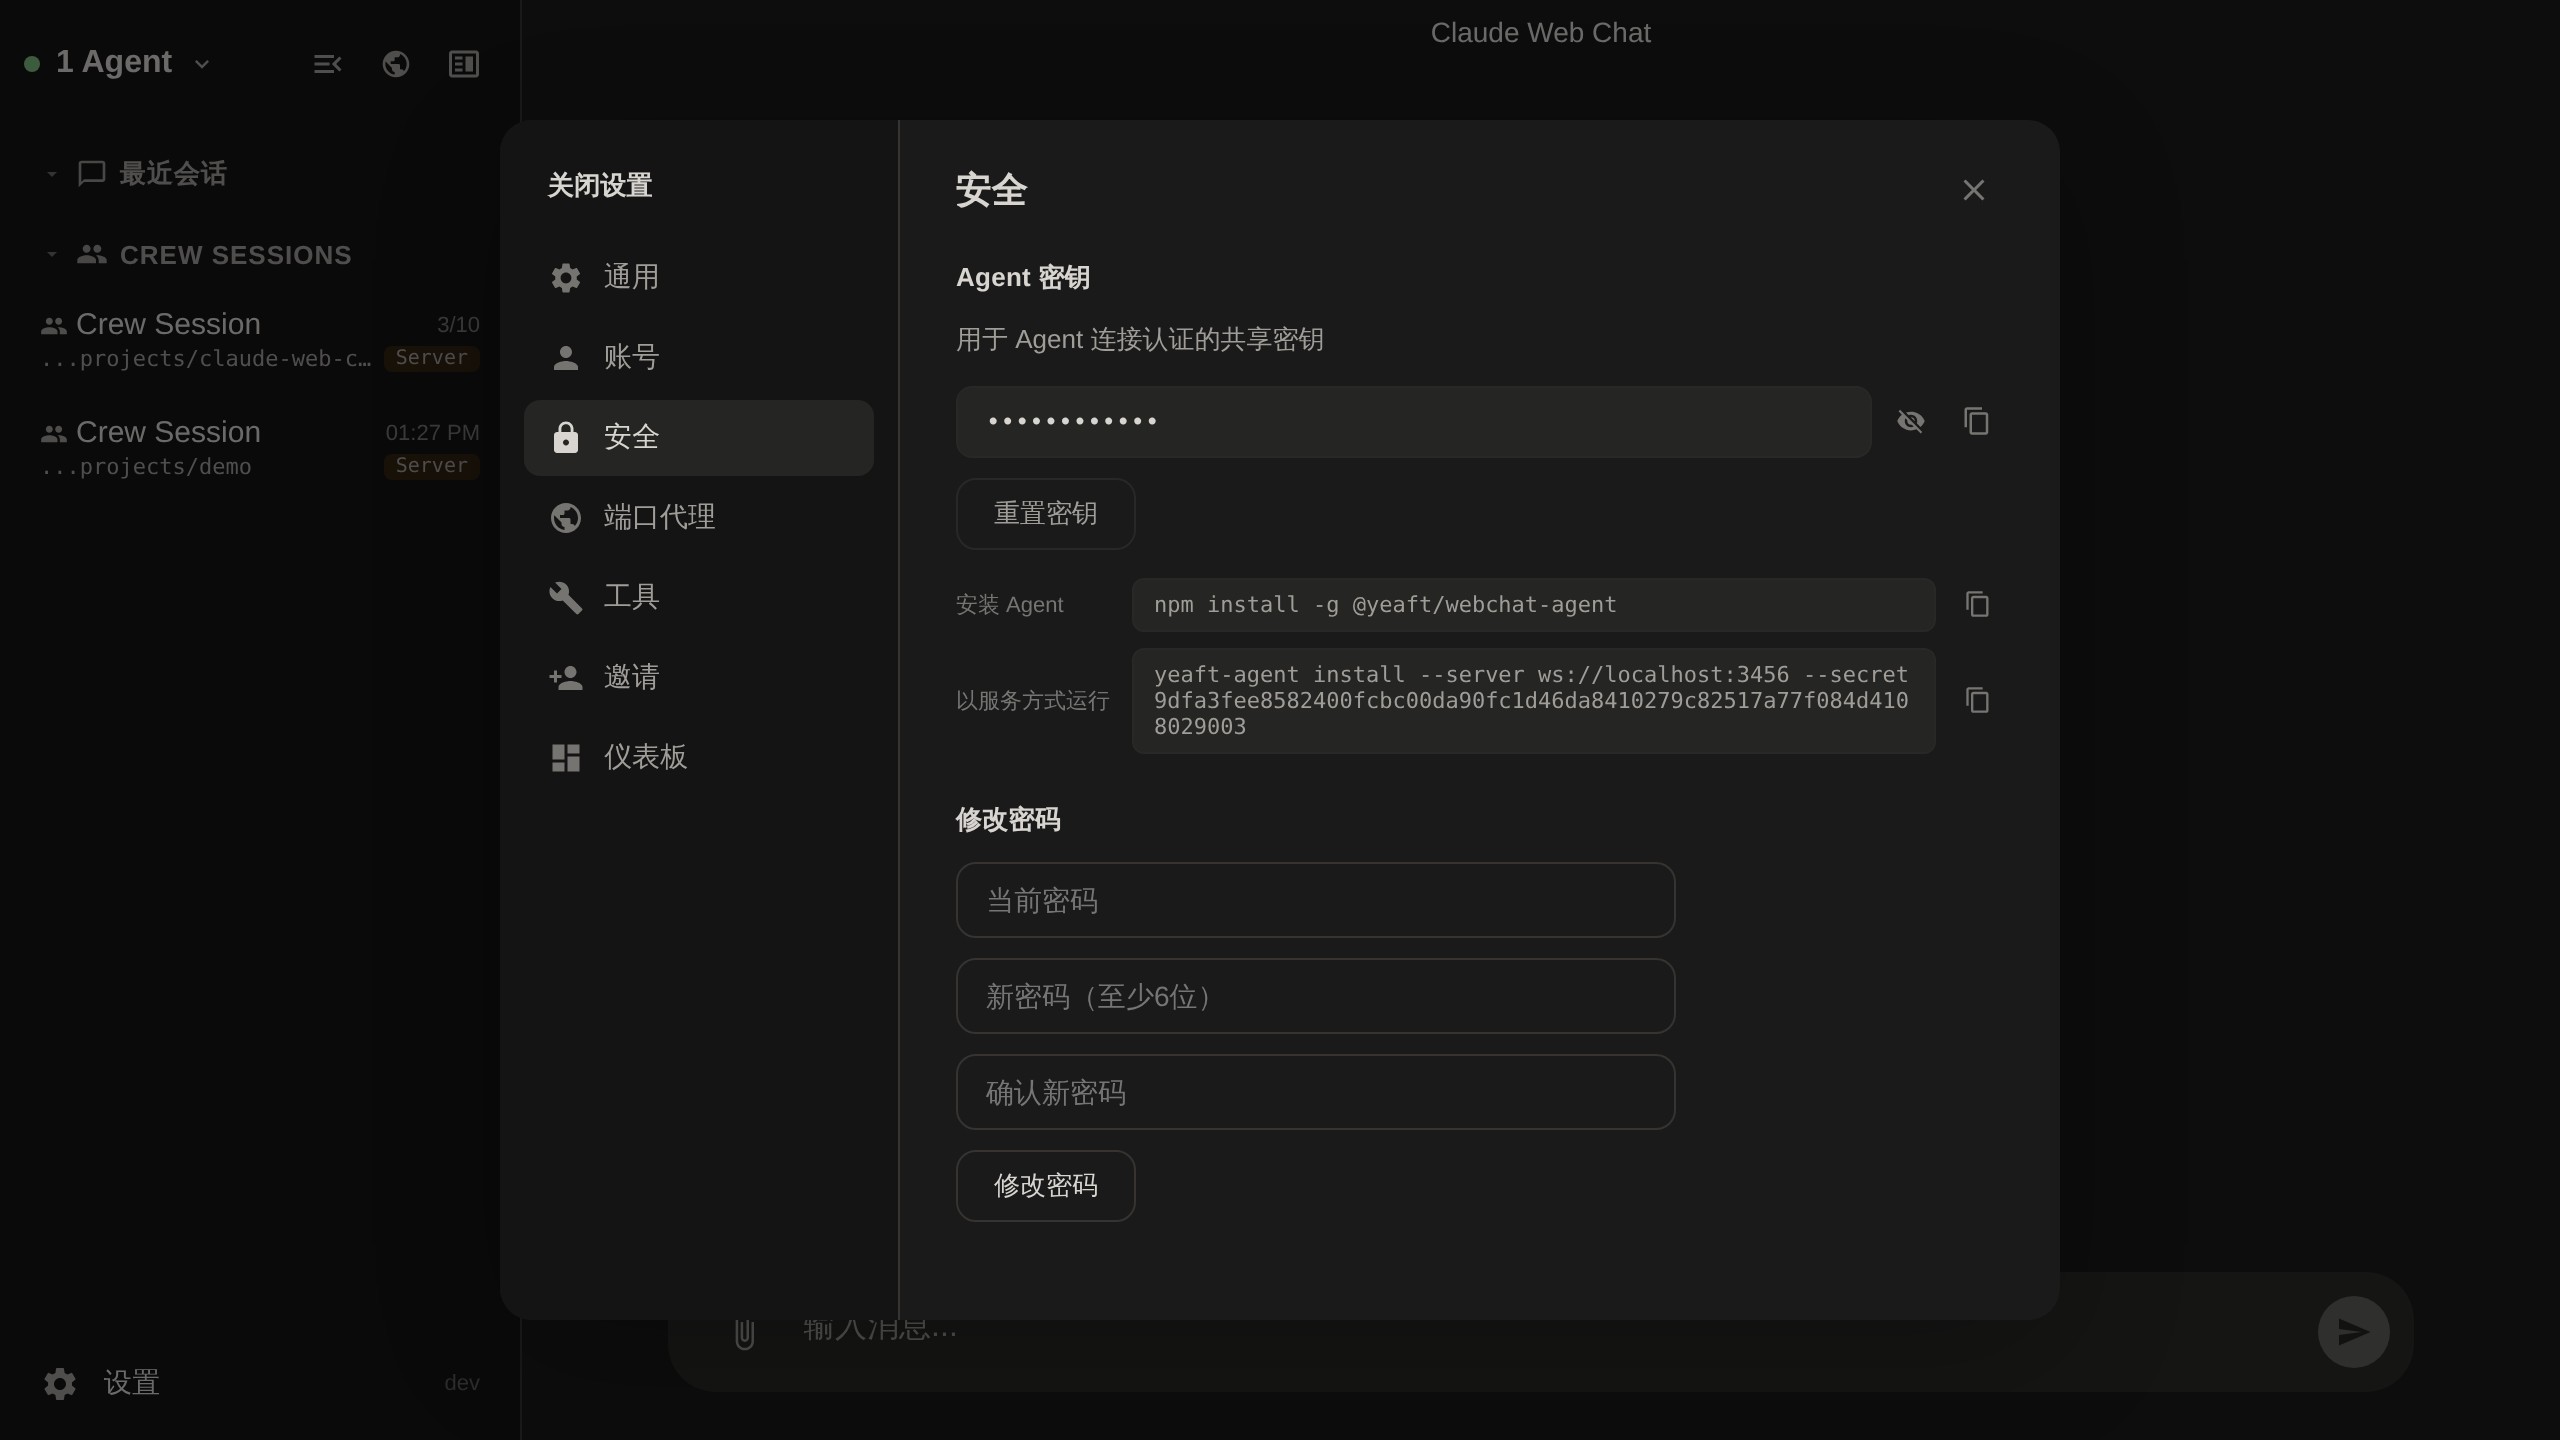Image resolution: width=2560 pixels, height=1440 pixels.
Task: Click the 当前密码 input field
Action: point(1315,900)
